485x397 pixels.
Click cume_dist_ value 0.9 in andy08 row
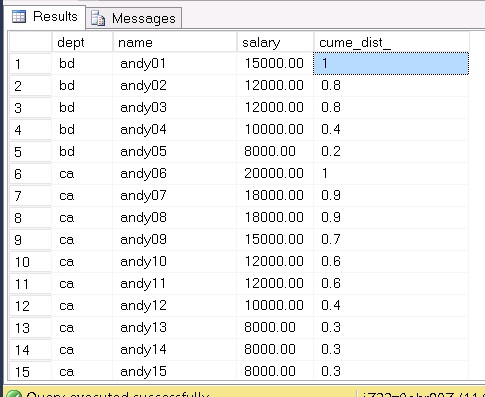pos(391,217)
